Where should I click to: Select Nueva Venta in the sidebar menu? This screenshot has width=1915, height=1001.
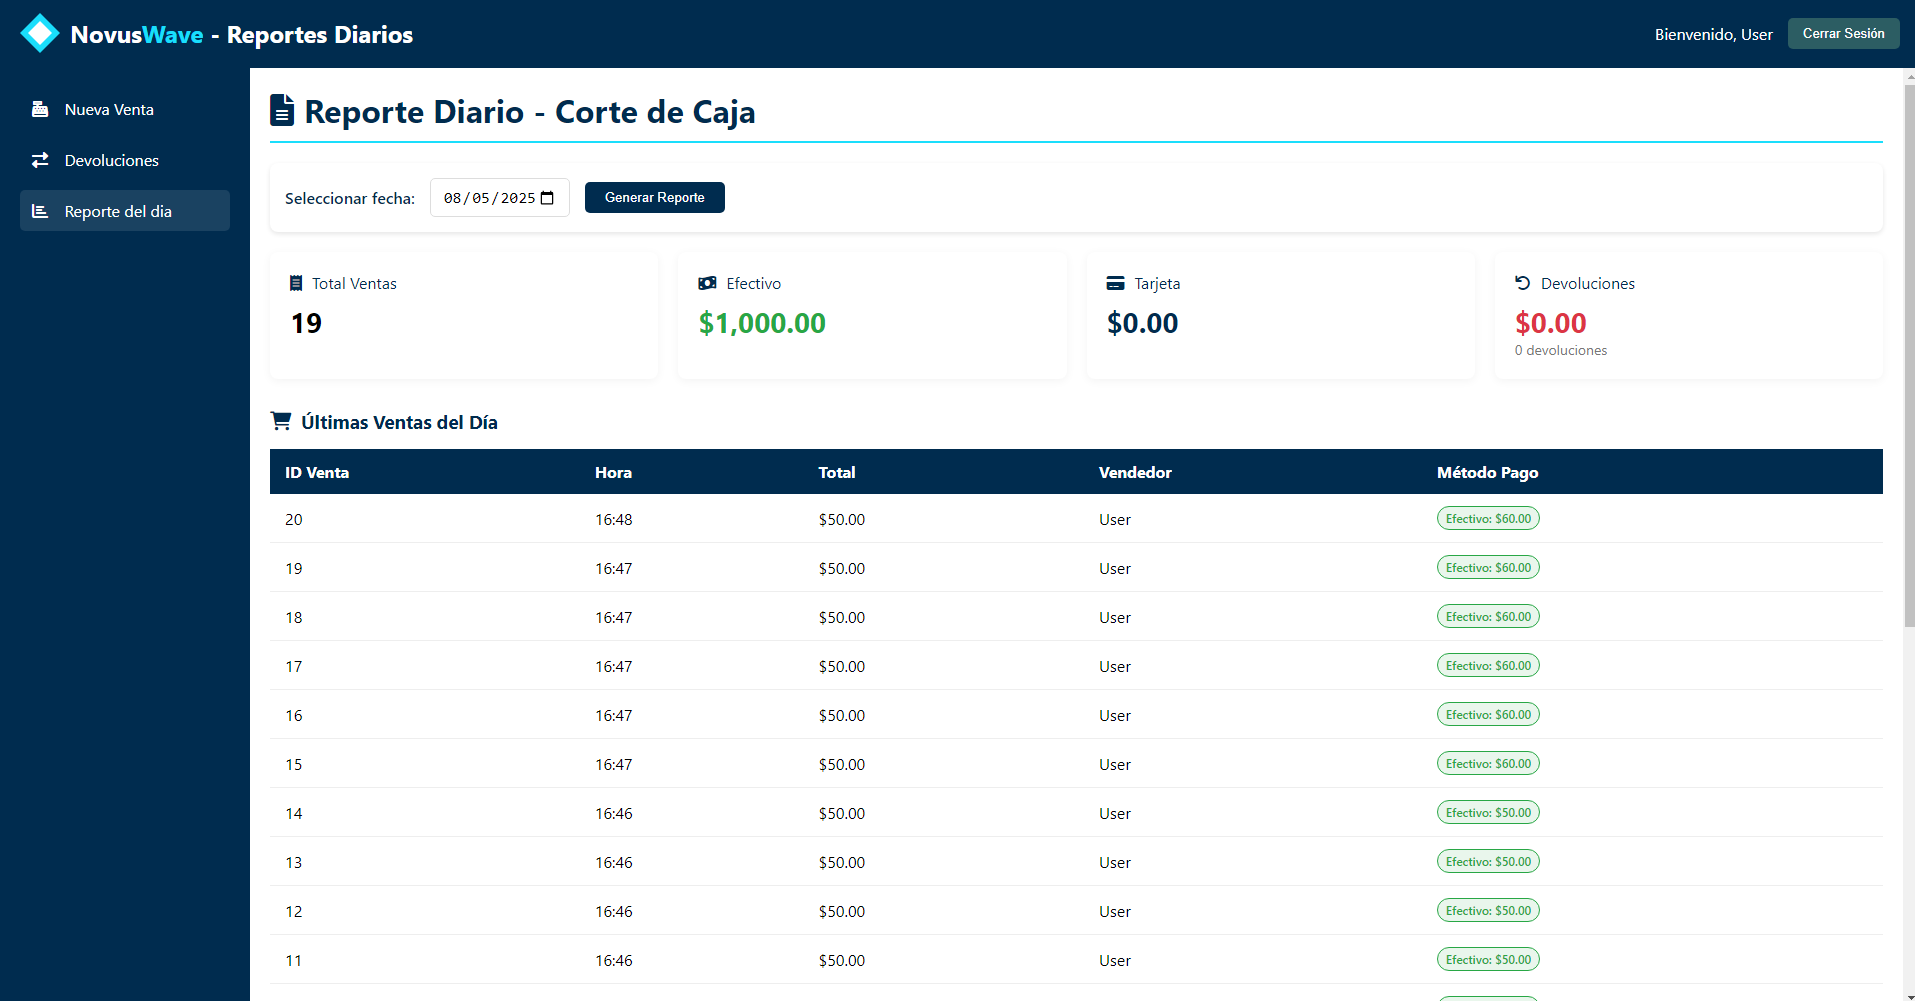click(x=108, y=108)
